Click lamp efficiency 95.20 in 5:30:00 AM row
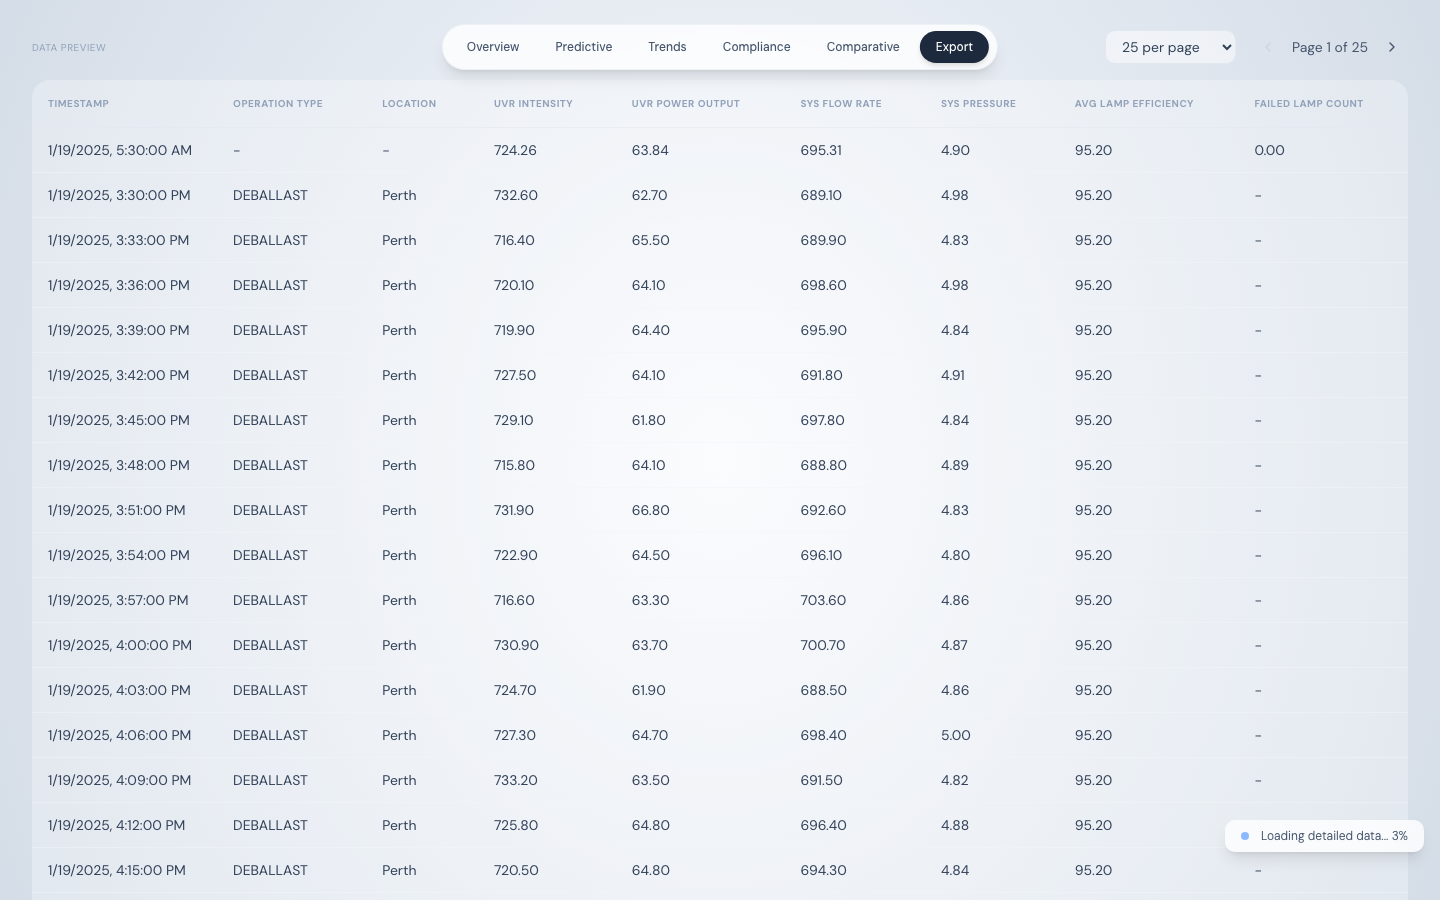The height and width of the screenshot is (900, 1440). coord(1094,150)
